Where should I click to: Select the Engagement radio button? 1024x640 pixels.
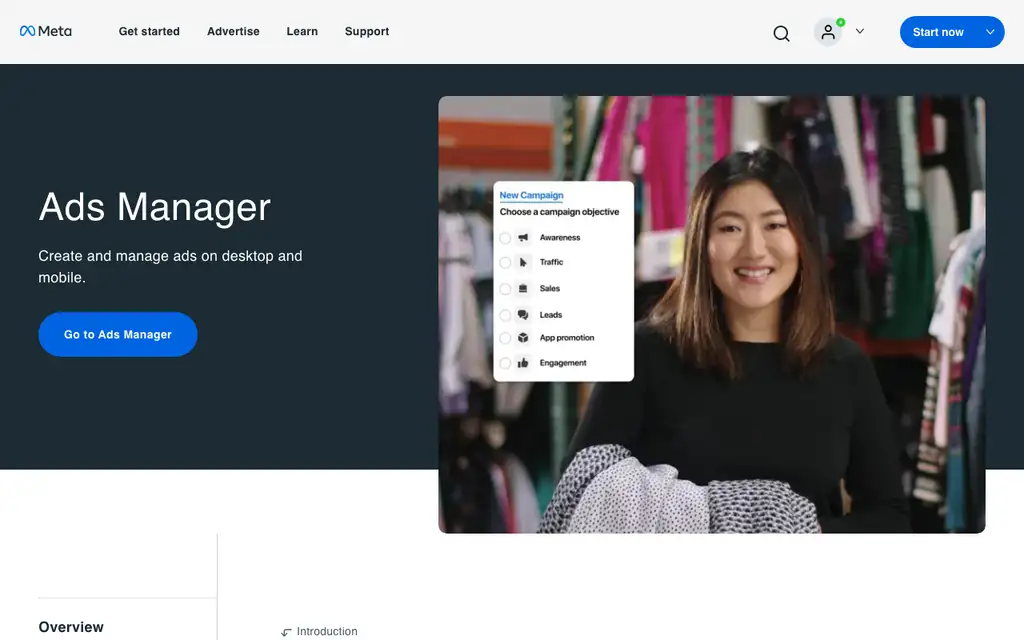point(505,363)
